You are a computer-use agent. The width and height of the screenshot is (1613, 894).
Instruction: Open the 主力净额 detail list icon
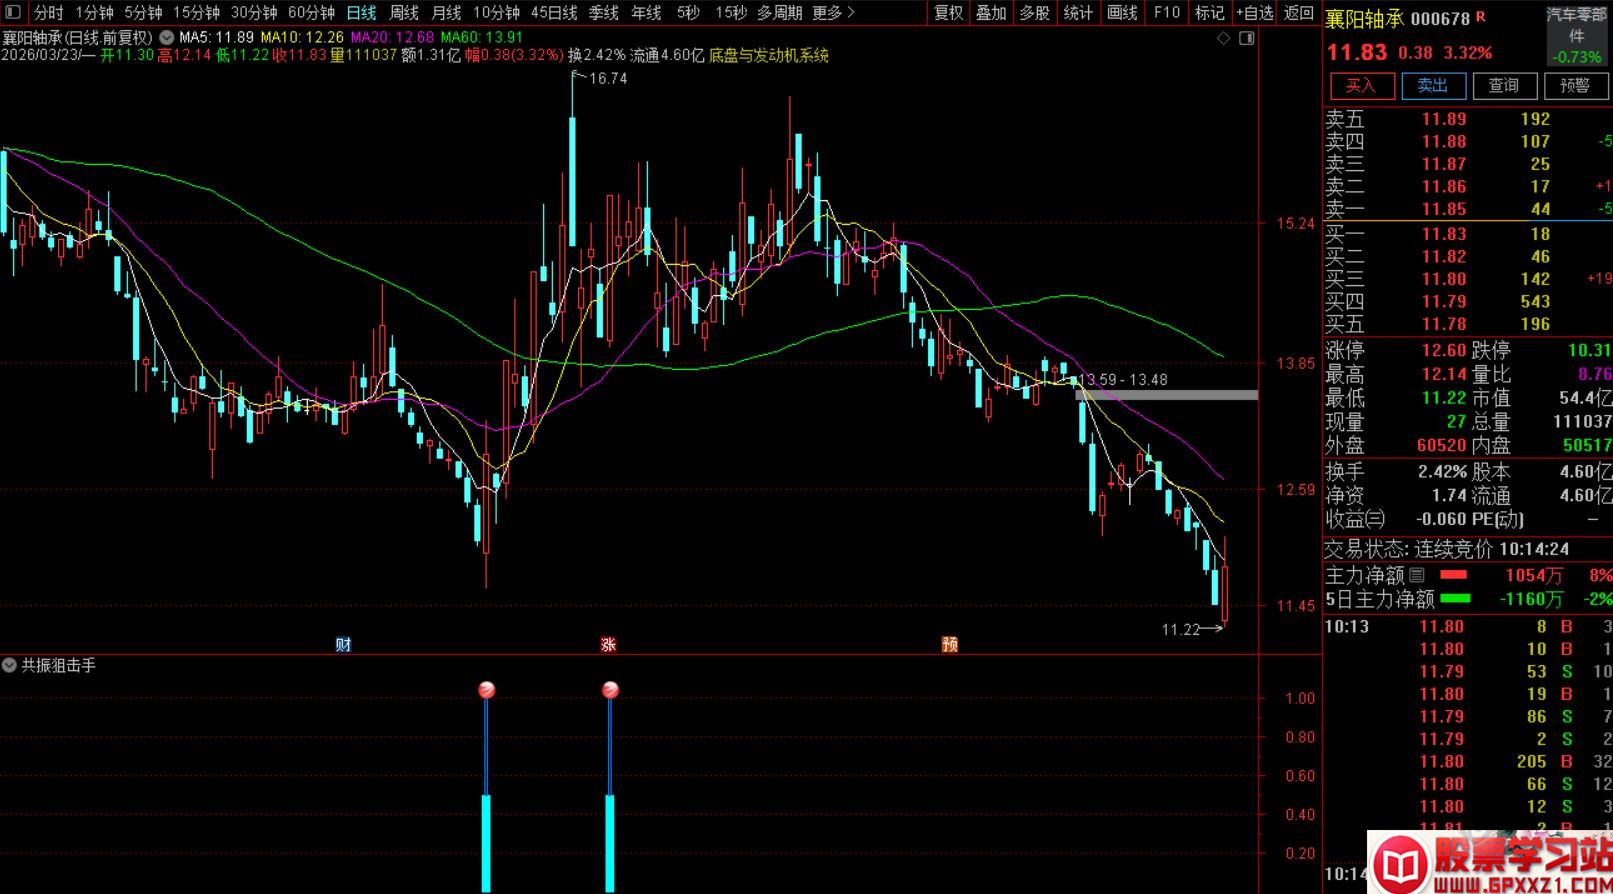tap(1417, 575)
